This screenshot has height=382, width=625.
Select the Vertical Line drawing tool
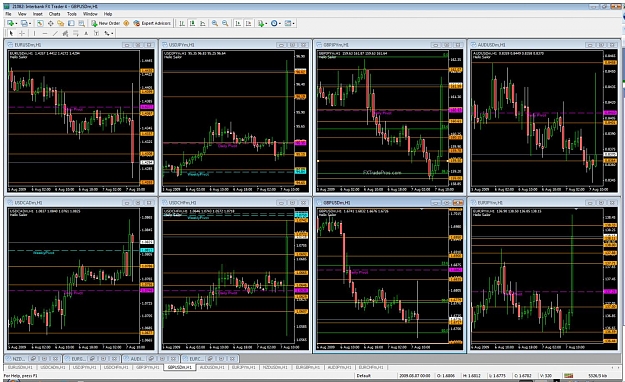(x=34, y=33)
